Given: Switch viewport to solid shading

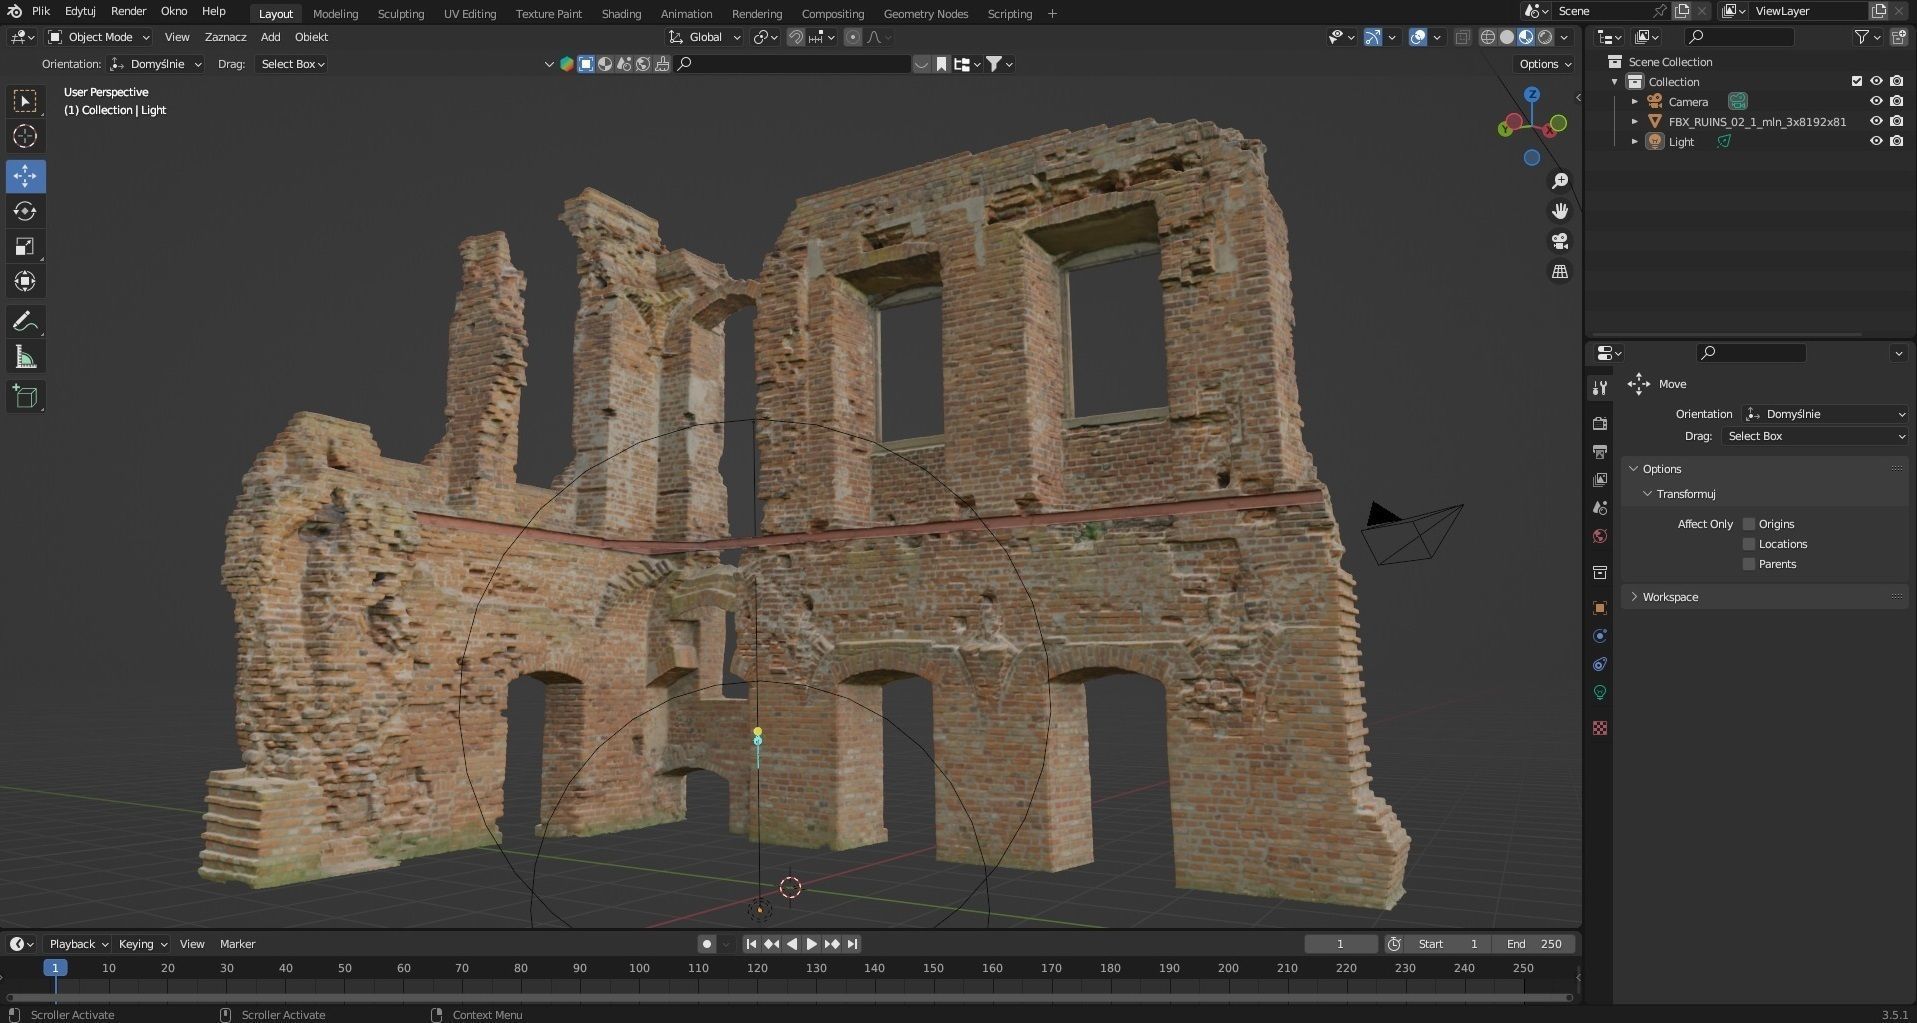Looking at the screenshot, I should coord(1507,37).
